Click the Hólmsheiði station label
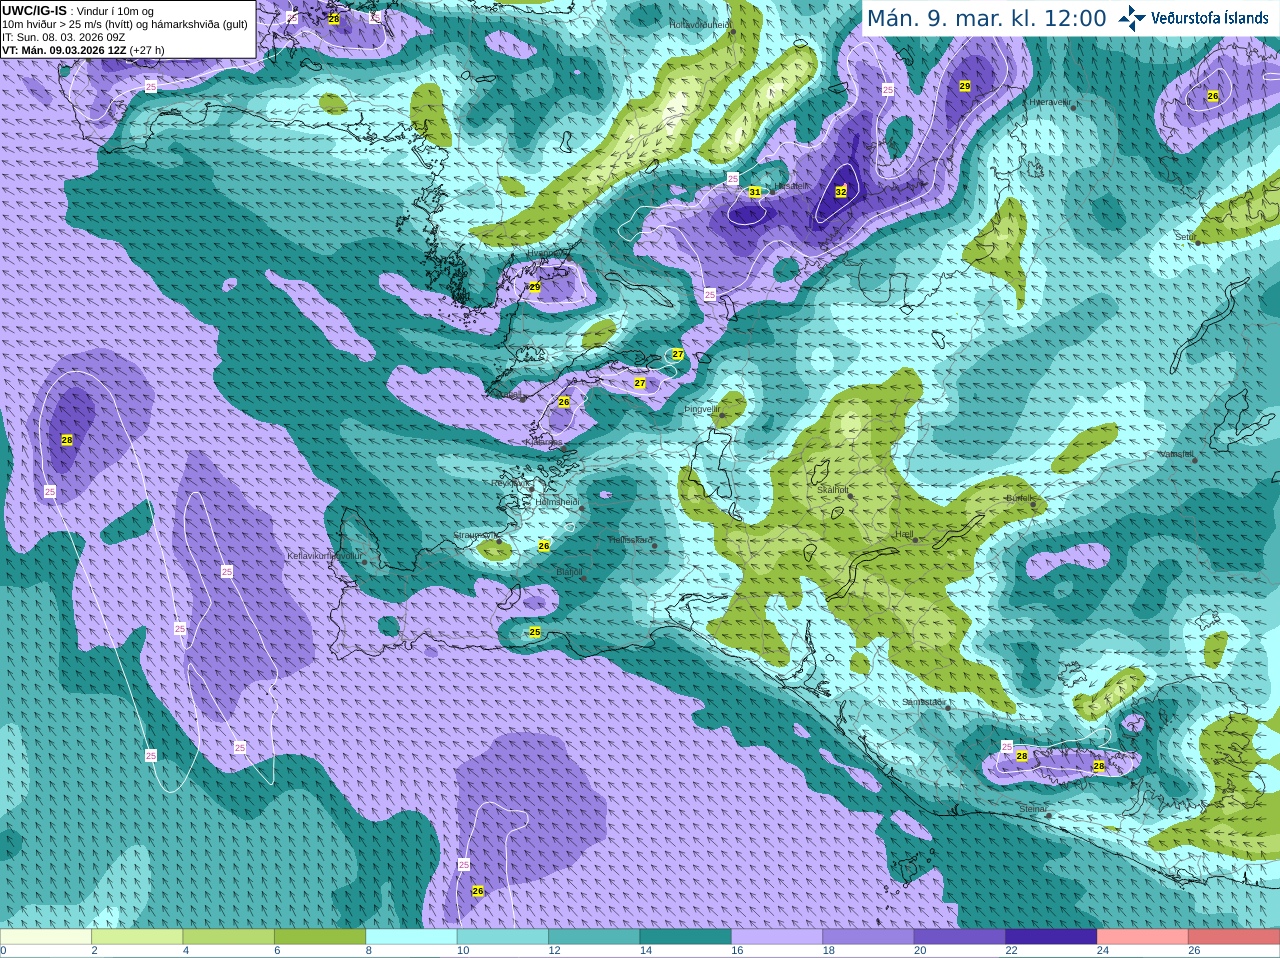1280x958 pixels. [558, 502]
